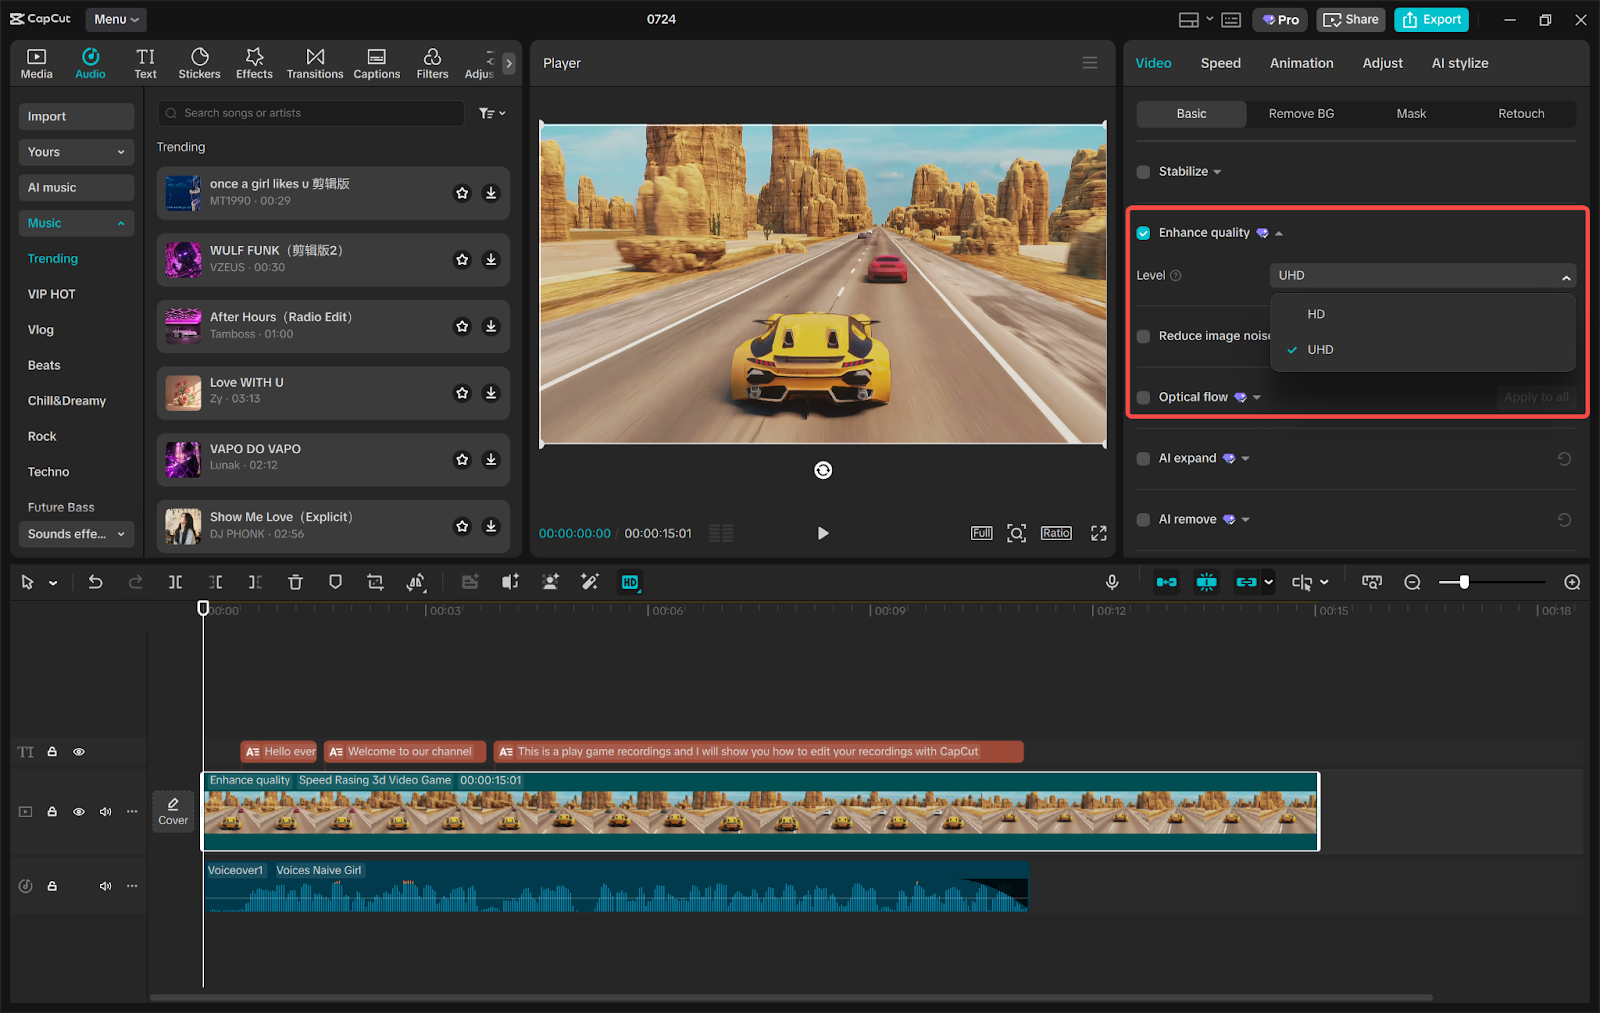Switch to the Animation tab
1600x1013 pixels.
tap(1301, 63)
